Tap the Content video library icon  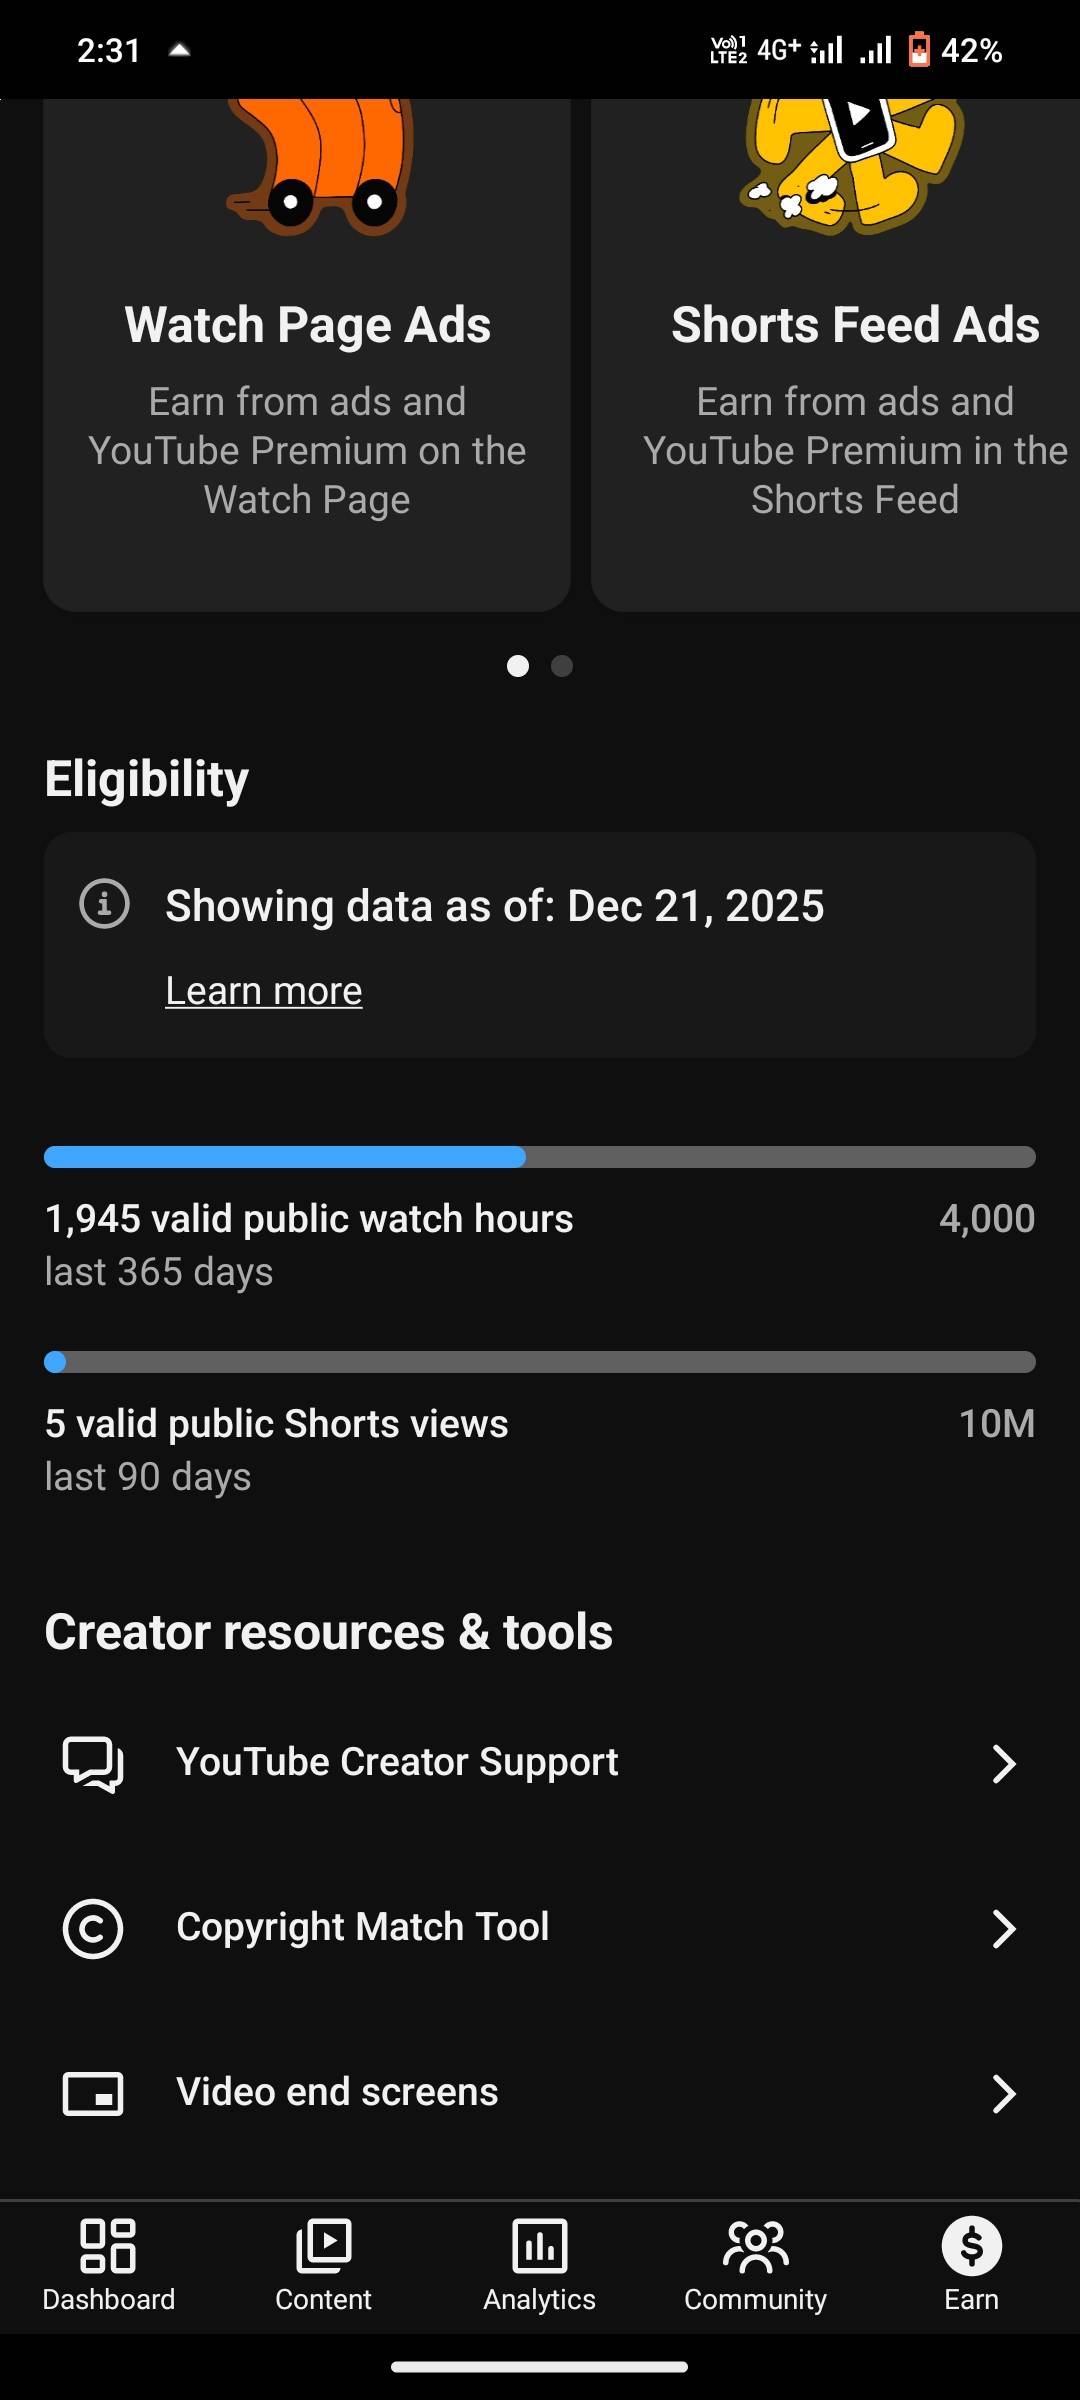(x=323, y=2246)
